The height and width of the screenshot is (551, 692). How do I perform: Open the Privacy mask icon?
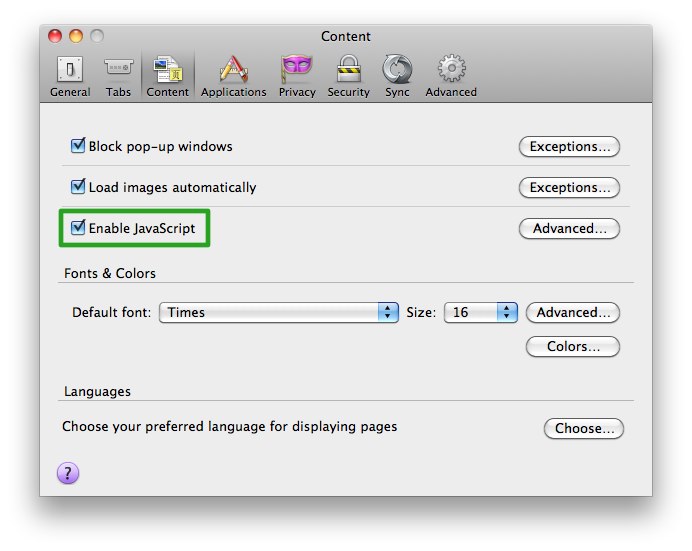[297, 69]
